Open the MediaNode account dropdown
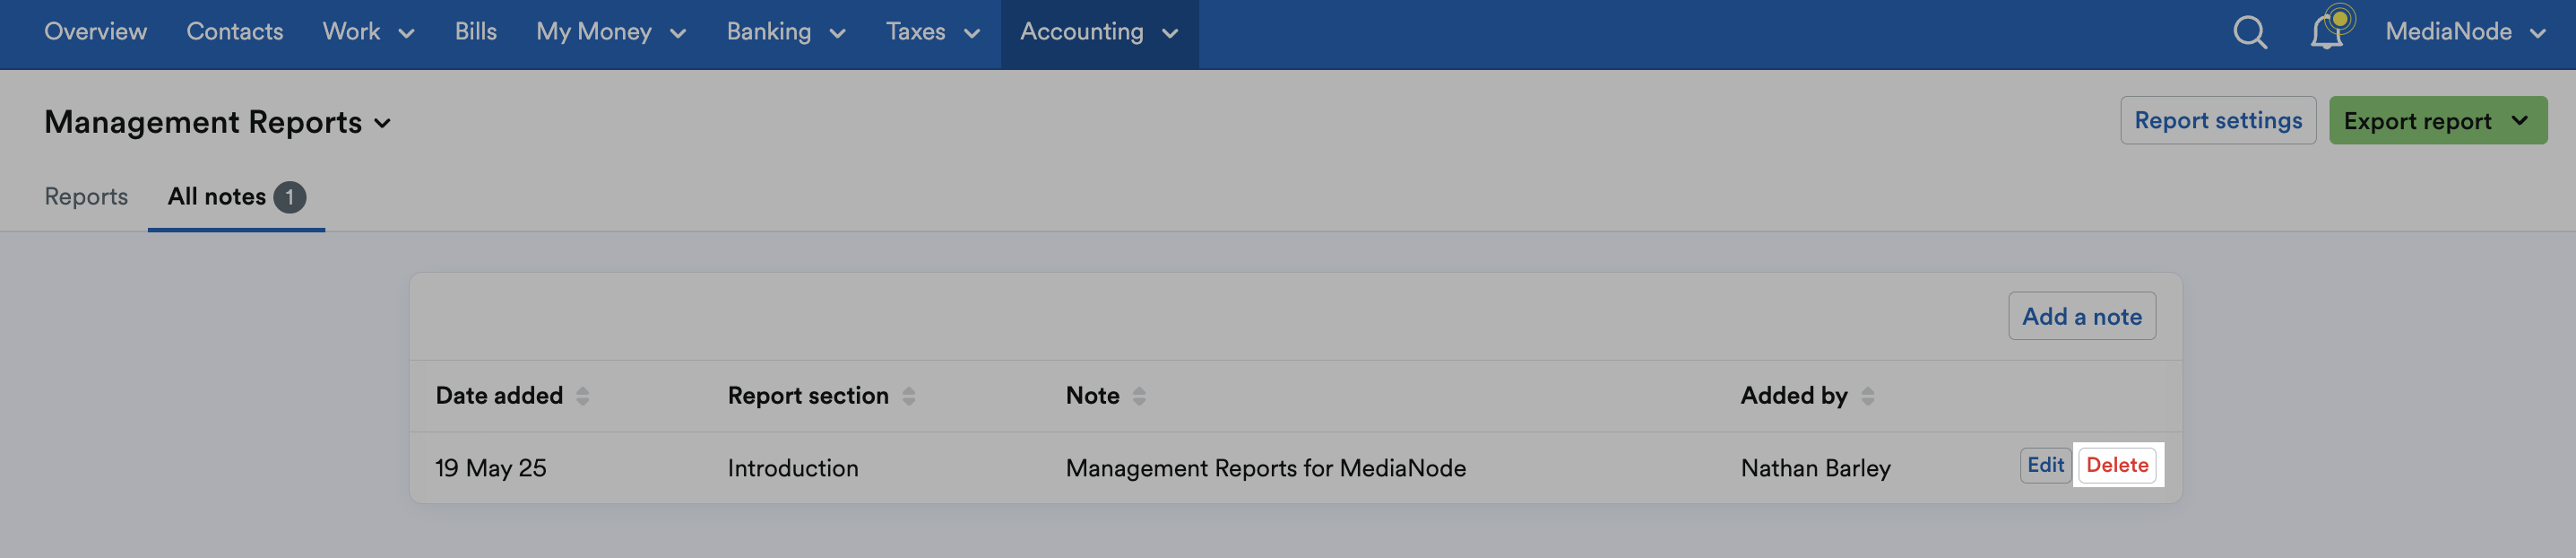The image size is (2576, 558). (x=2465, y=32)
